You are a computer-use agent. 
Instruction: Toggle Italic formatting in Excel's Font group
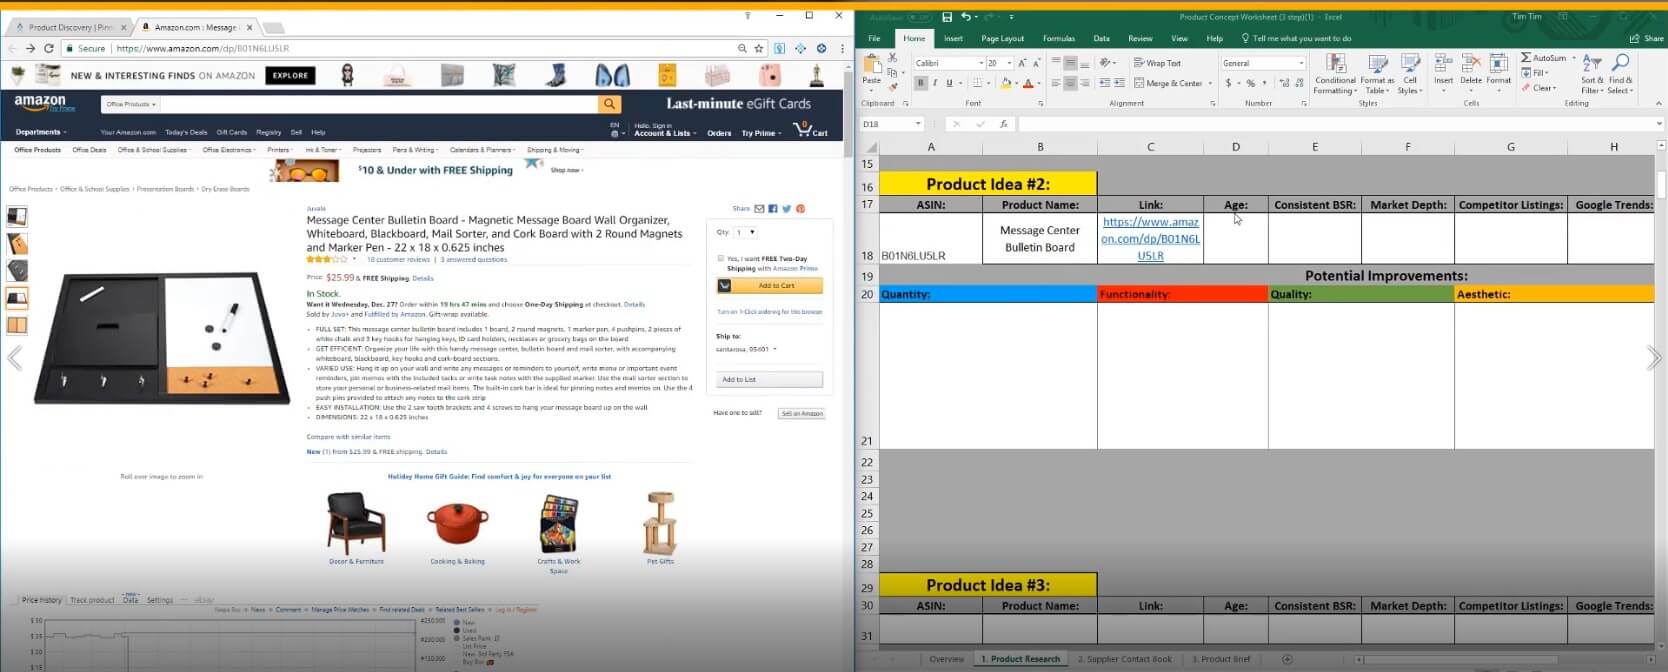pos(935,83)
